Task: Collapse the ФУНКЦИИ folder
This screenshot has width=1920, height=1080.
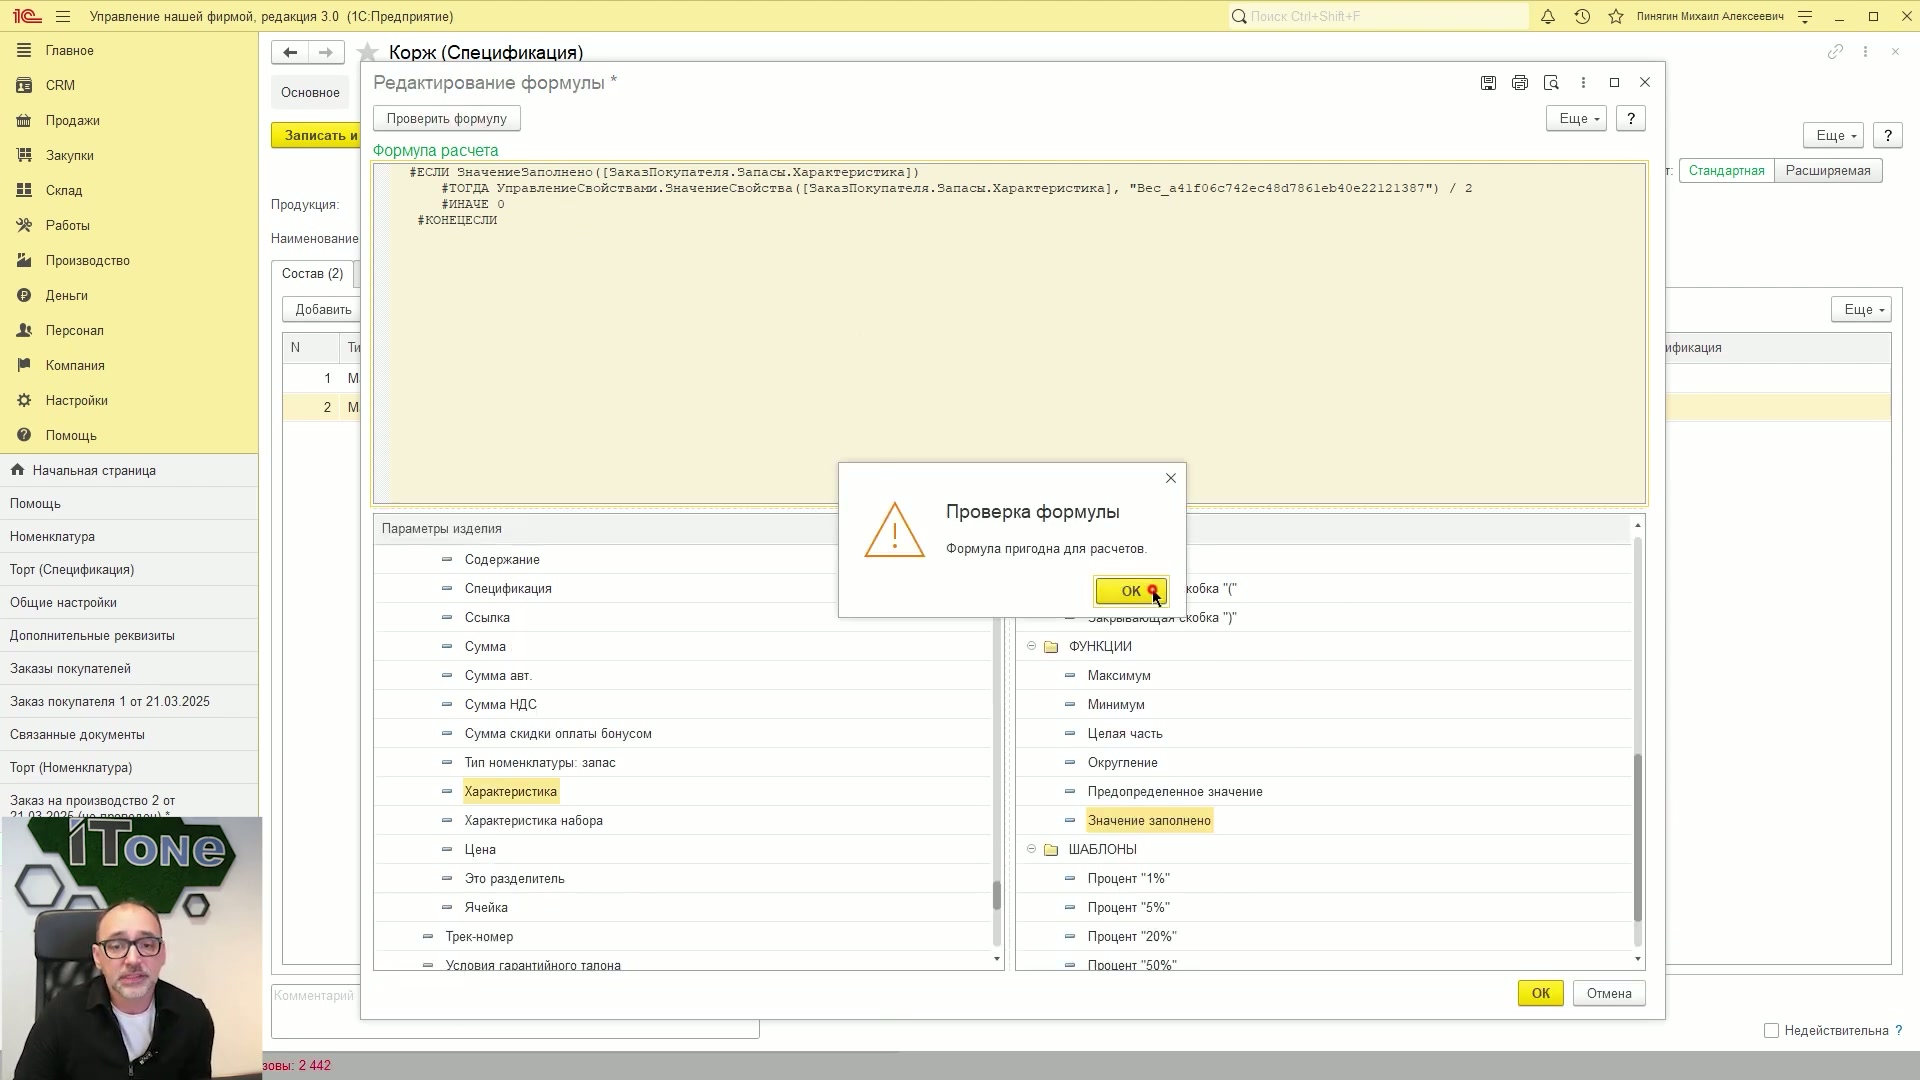Action: point(1031,646)
